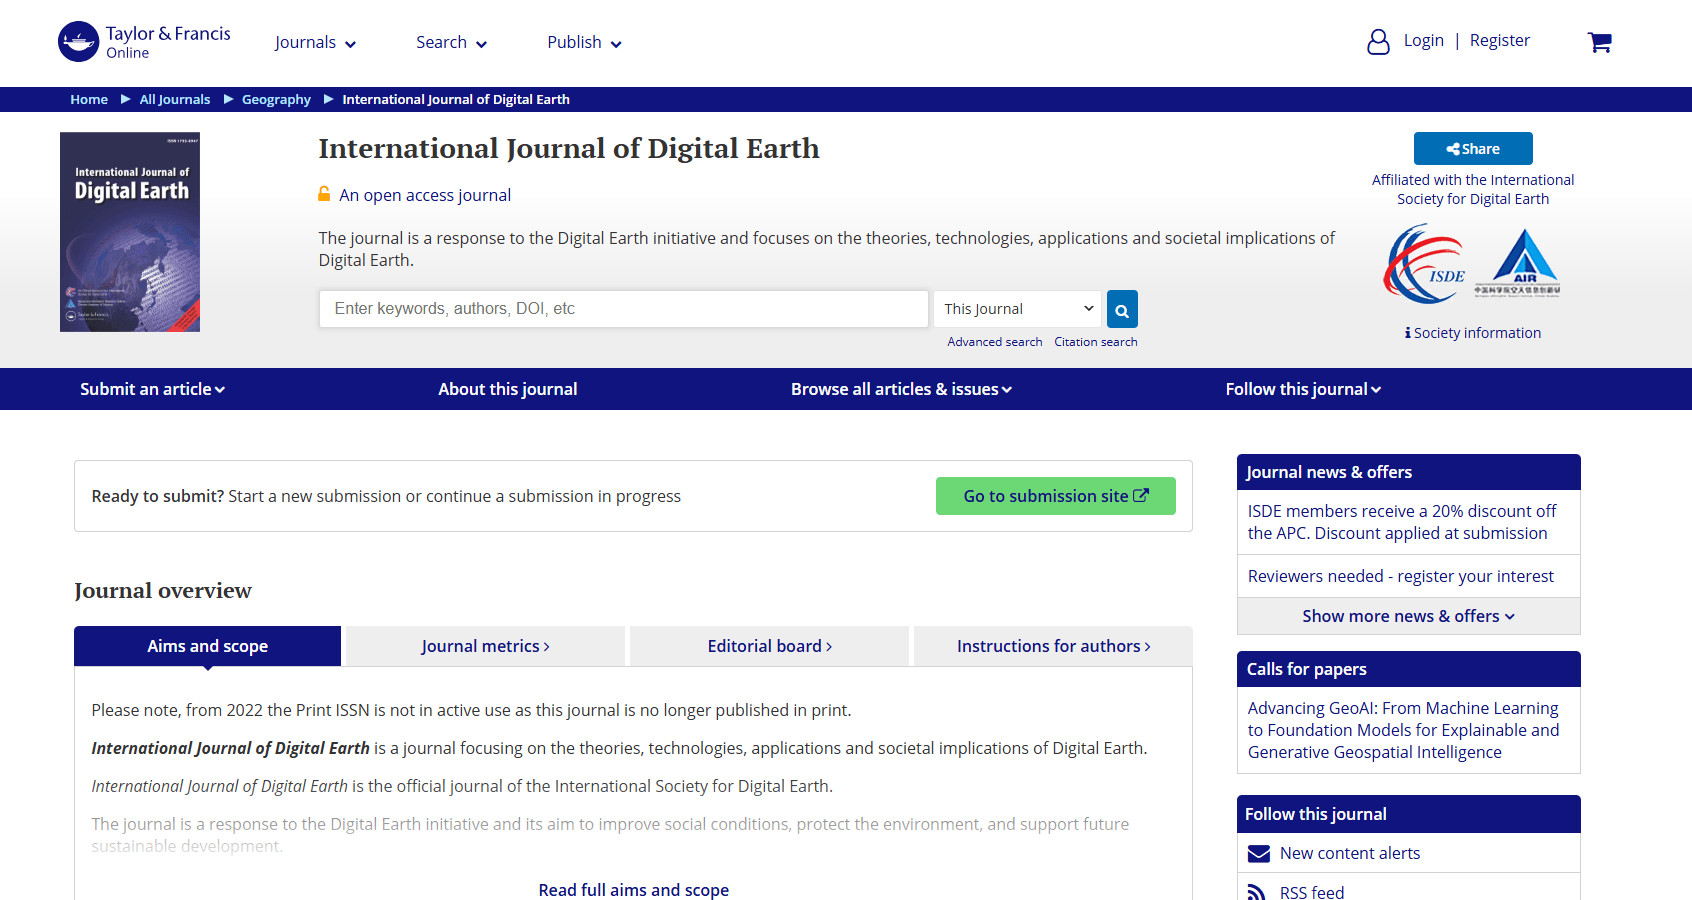Click the Journal overview heading
The width and height of the screenshot is (1692, 900).
click(163, 591)
